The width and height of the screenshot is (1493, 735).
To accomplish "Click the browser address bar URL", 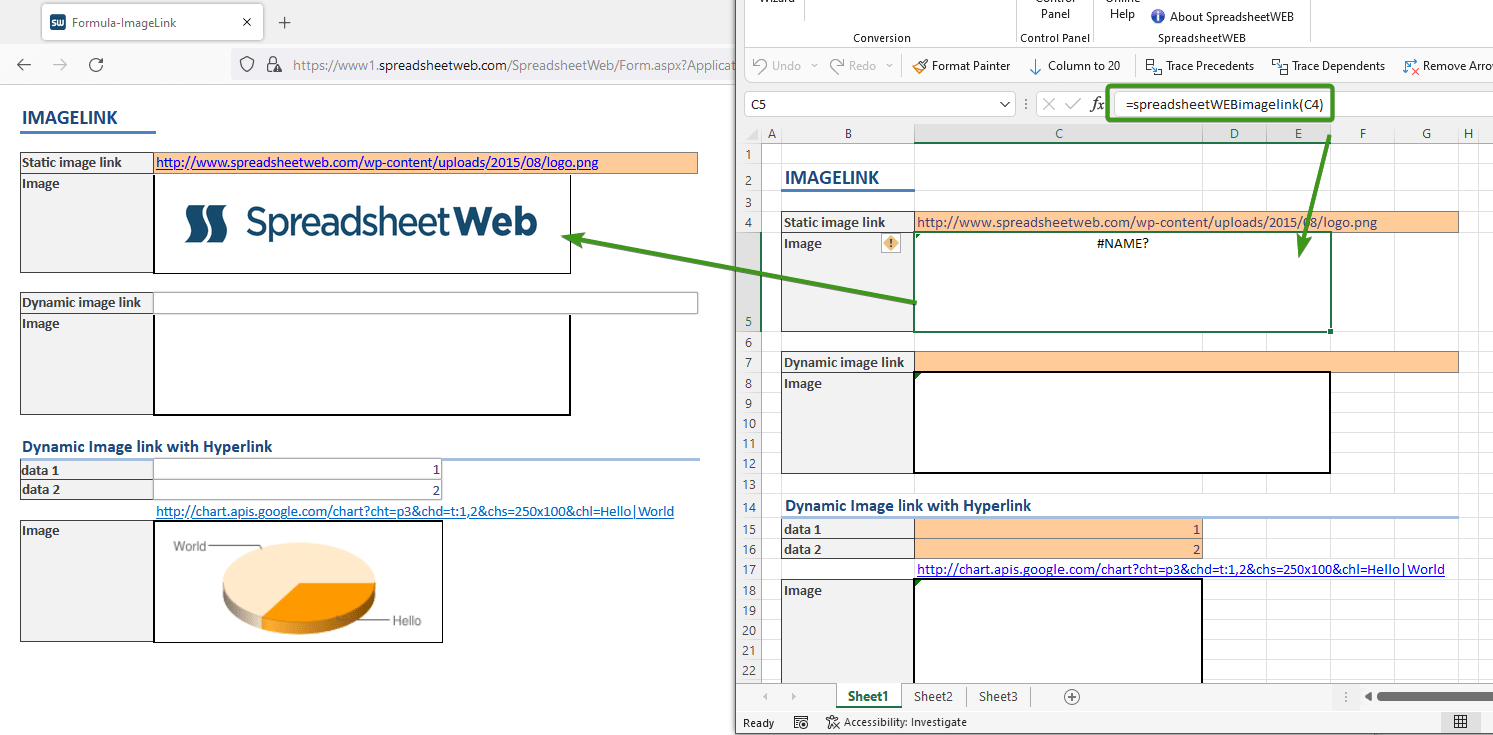I will (513, 65).
